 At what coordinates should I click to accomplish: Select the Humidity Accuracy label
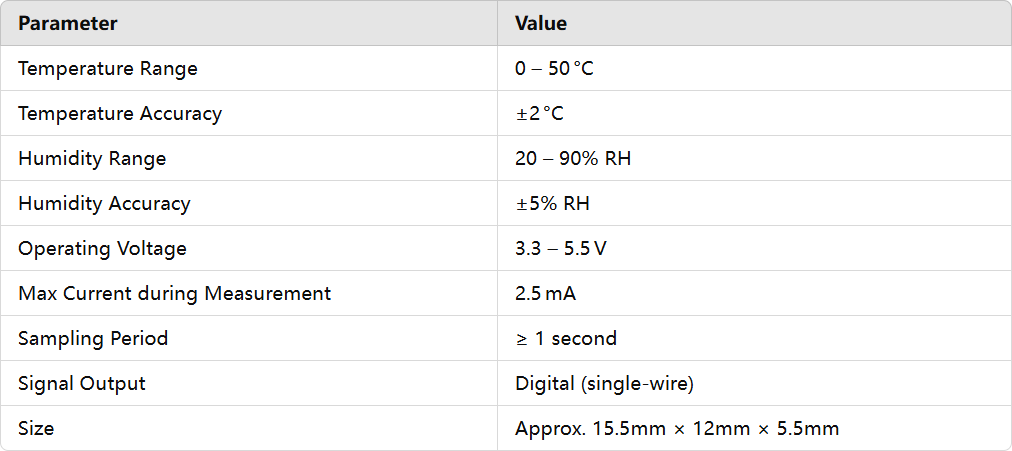(x=104, y=203)
